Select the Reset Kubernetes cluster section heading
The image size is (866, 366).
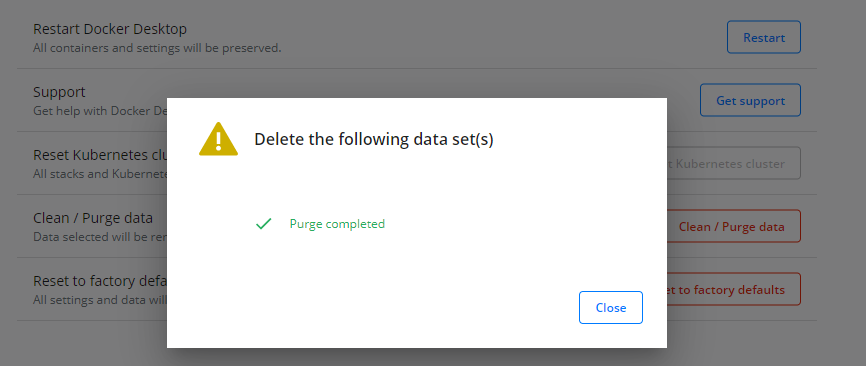pos(100,155)
